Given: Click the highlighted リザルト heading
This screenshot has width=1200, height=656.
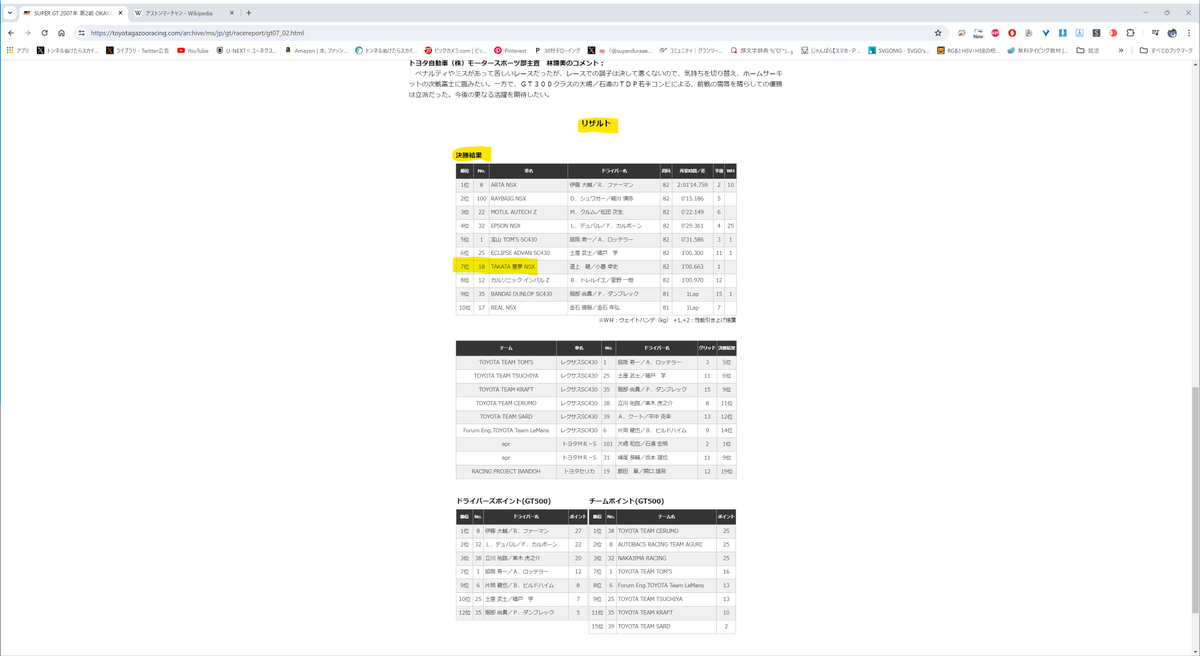Looking at the screenshot, I should 596,123.
